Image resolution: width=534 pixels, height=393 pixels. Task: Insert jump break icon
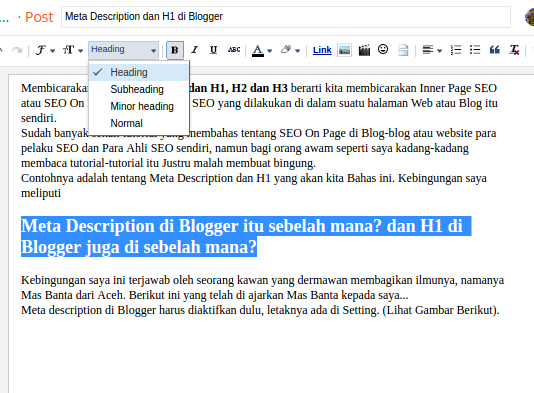click(x=403, y=50)
